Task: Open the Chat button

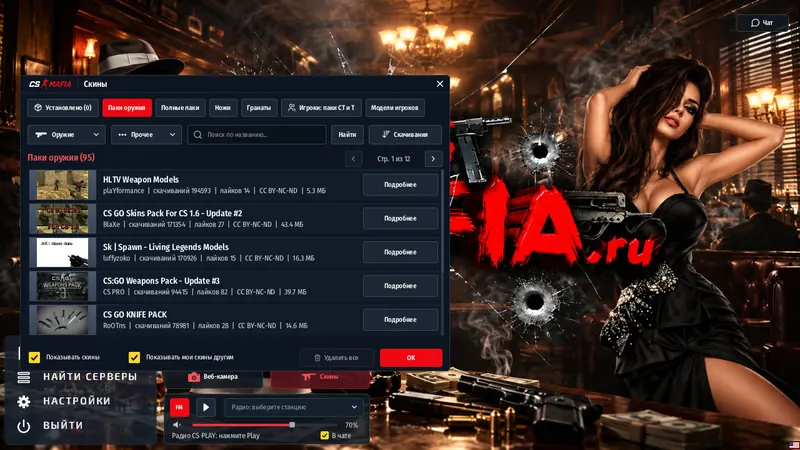Action: coord(762,22)
